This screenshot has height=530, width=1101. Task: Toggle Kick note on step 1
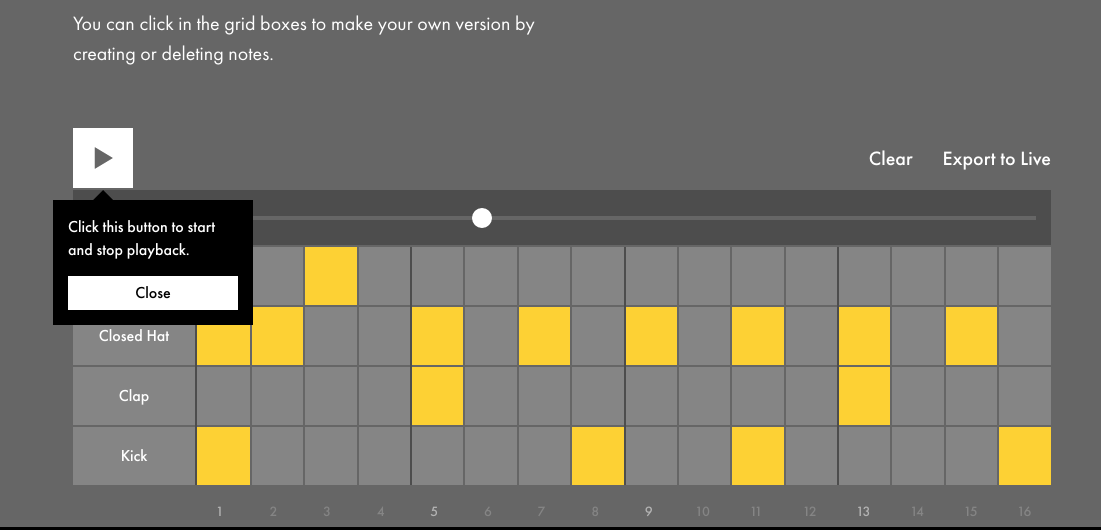pos(223,456)
